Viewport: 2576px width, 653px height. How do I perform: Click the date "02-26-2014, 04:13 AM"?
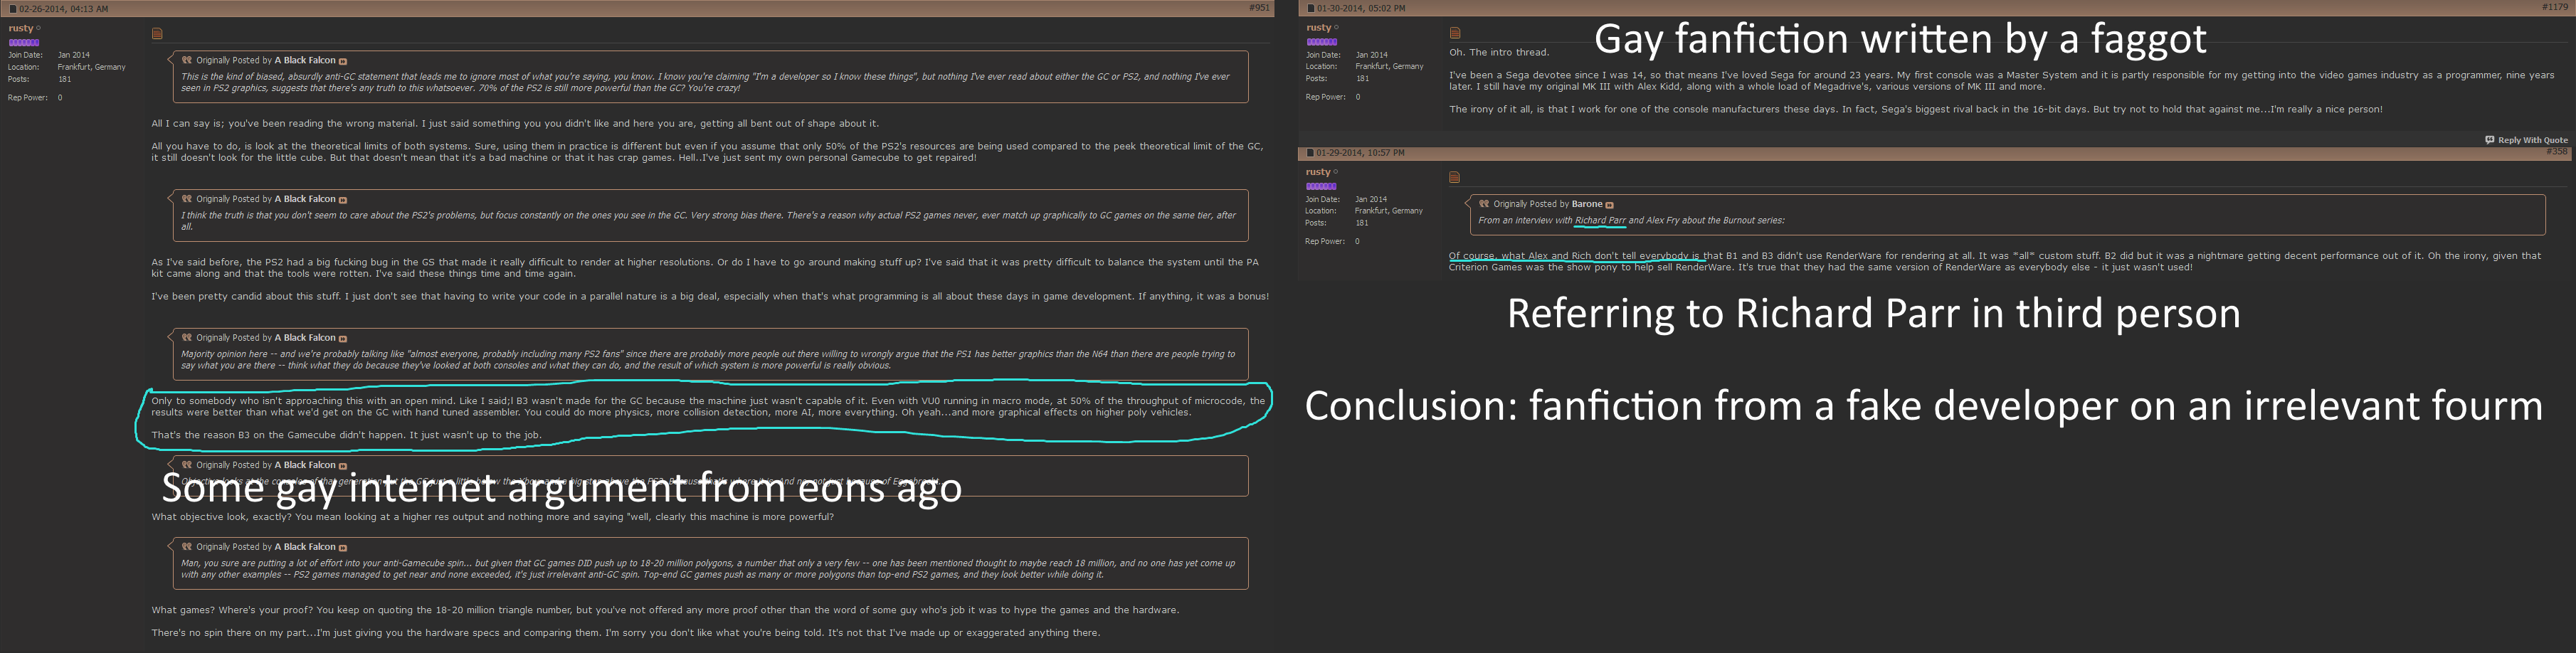64,9
